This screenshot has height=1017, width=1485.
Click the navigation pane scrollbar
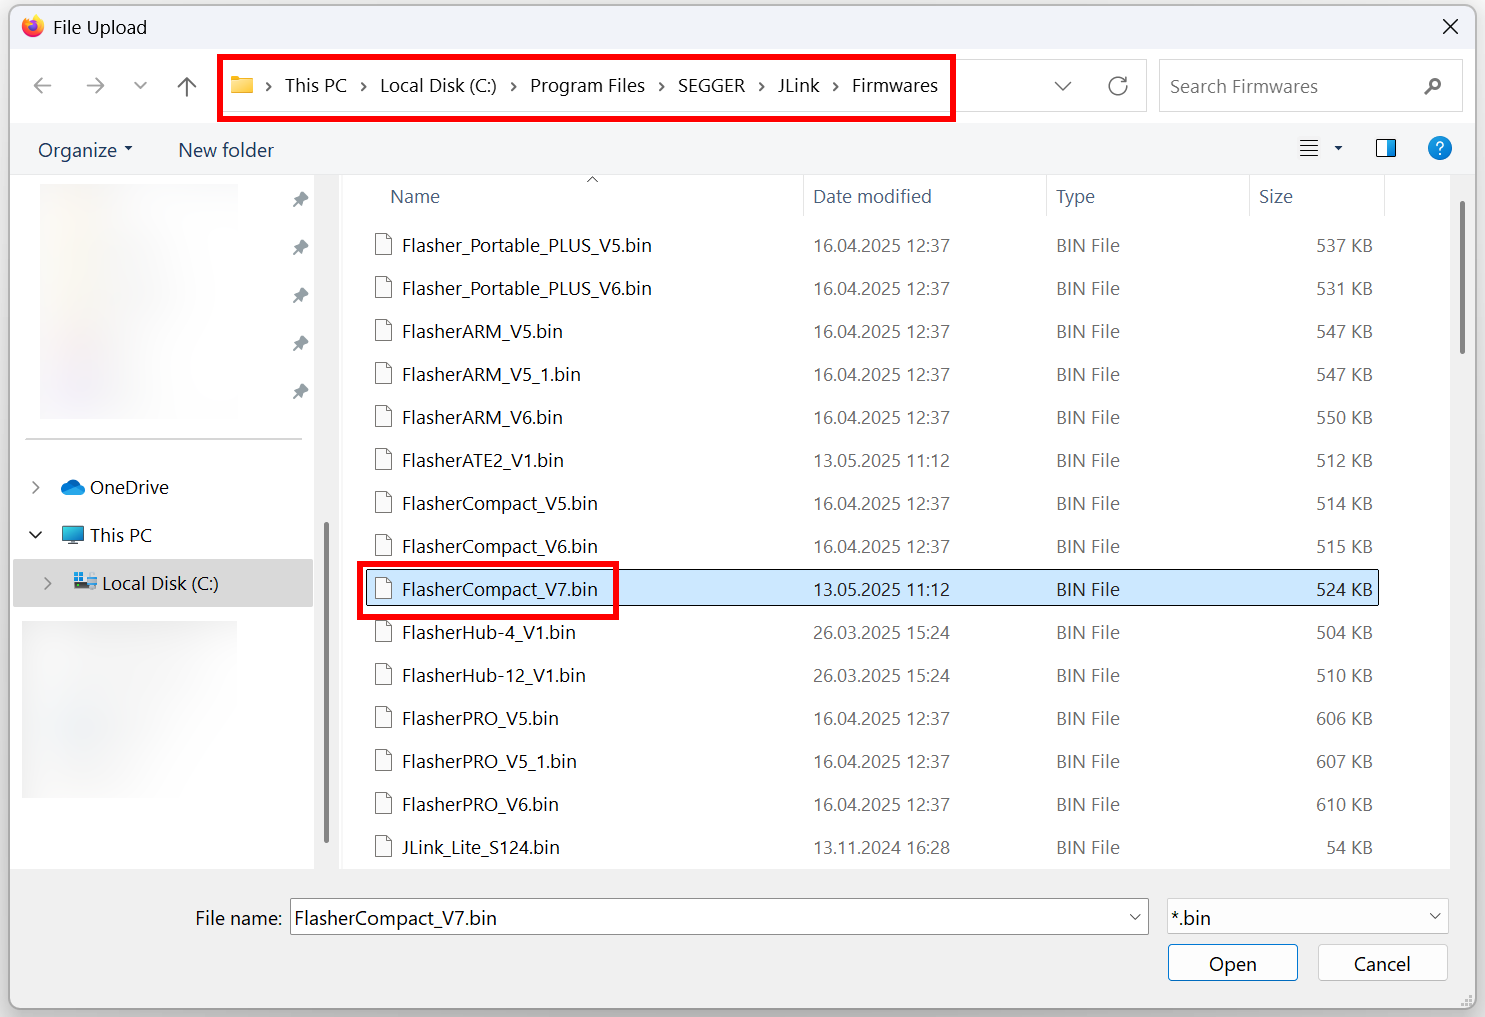tap(326, 684)
